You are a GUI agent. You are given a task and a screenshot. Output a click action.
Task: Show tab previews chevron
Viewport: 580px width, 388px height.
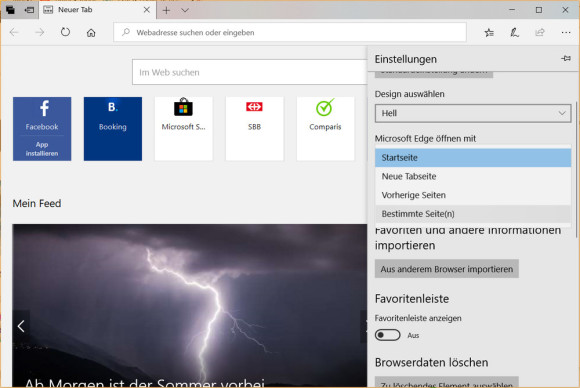pyautogui.click(x=185, y=10)
